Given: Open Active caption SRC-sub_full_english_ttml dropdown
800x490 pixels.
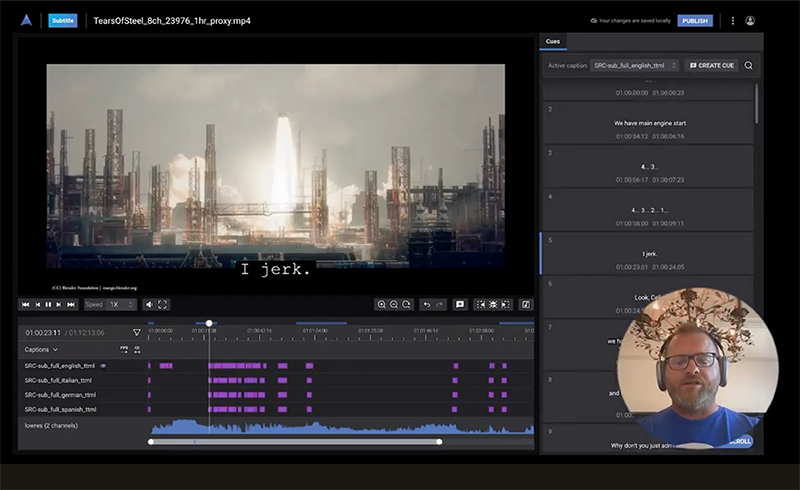Looking at the screenshot, I should [634, 65].
